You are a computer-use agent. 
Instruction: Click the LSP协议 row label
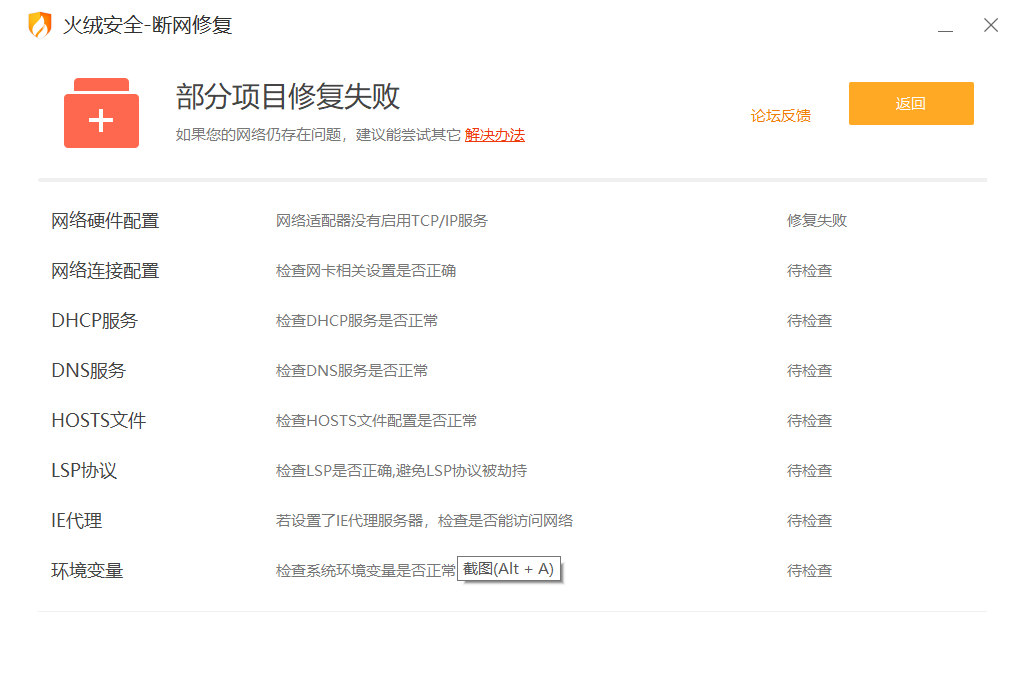tap(84, 471)
